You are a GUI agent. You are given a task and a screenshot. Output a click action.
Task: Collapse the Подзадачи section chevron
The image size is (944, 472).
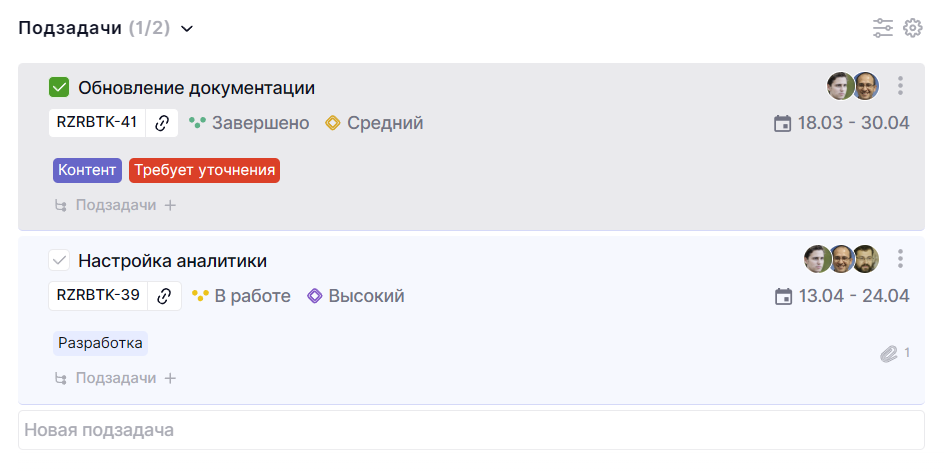186,29
